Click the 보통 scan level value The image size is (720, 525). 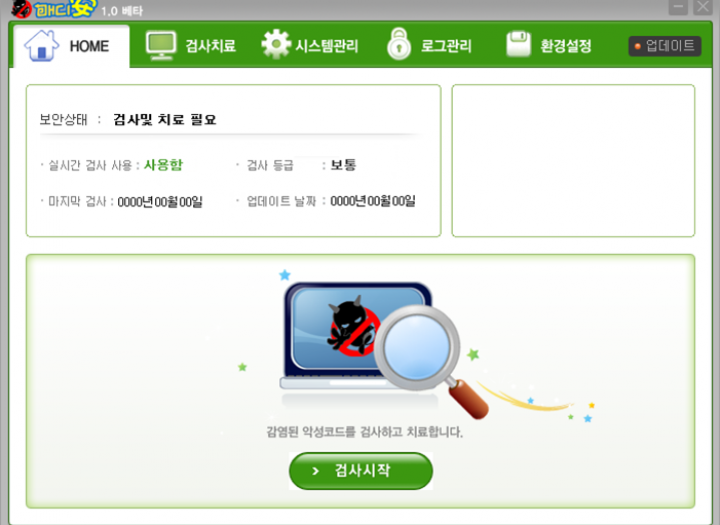pyautogui.click(x=343, y=165)
